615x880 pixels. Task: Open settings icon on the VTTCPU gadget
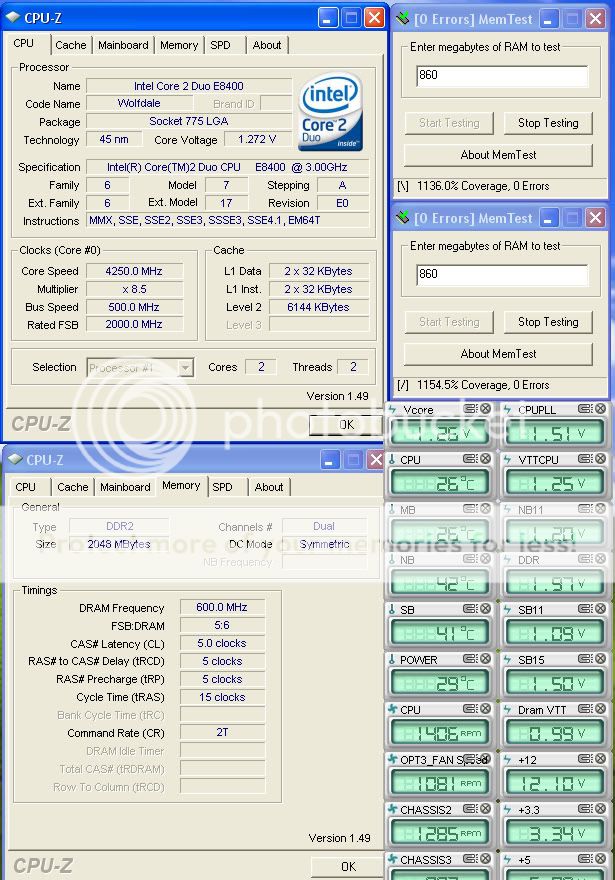pos(585,459)
